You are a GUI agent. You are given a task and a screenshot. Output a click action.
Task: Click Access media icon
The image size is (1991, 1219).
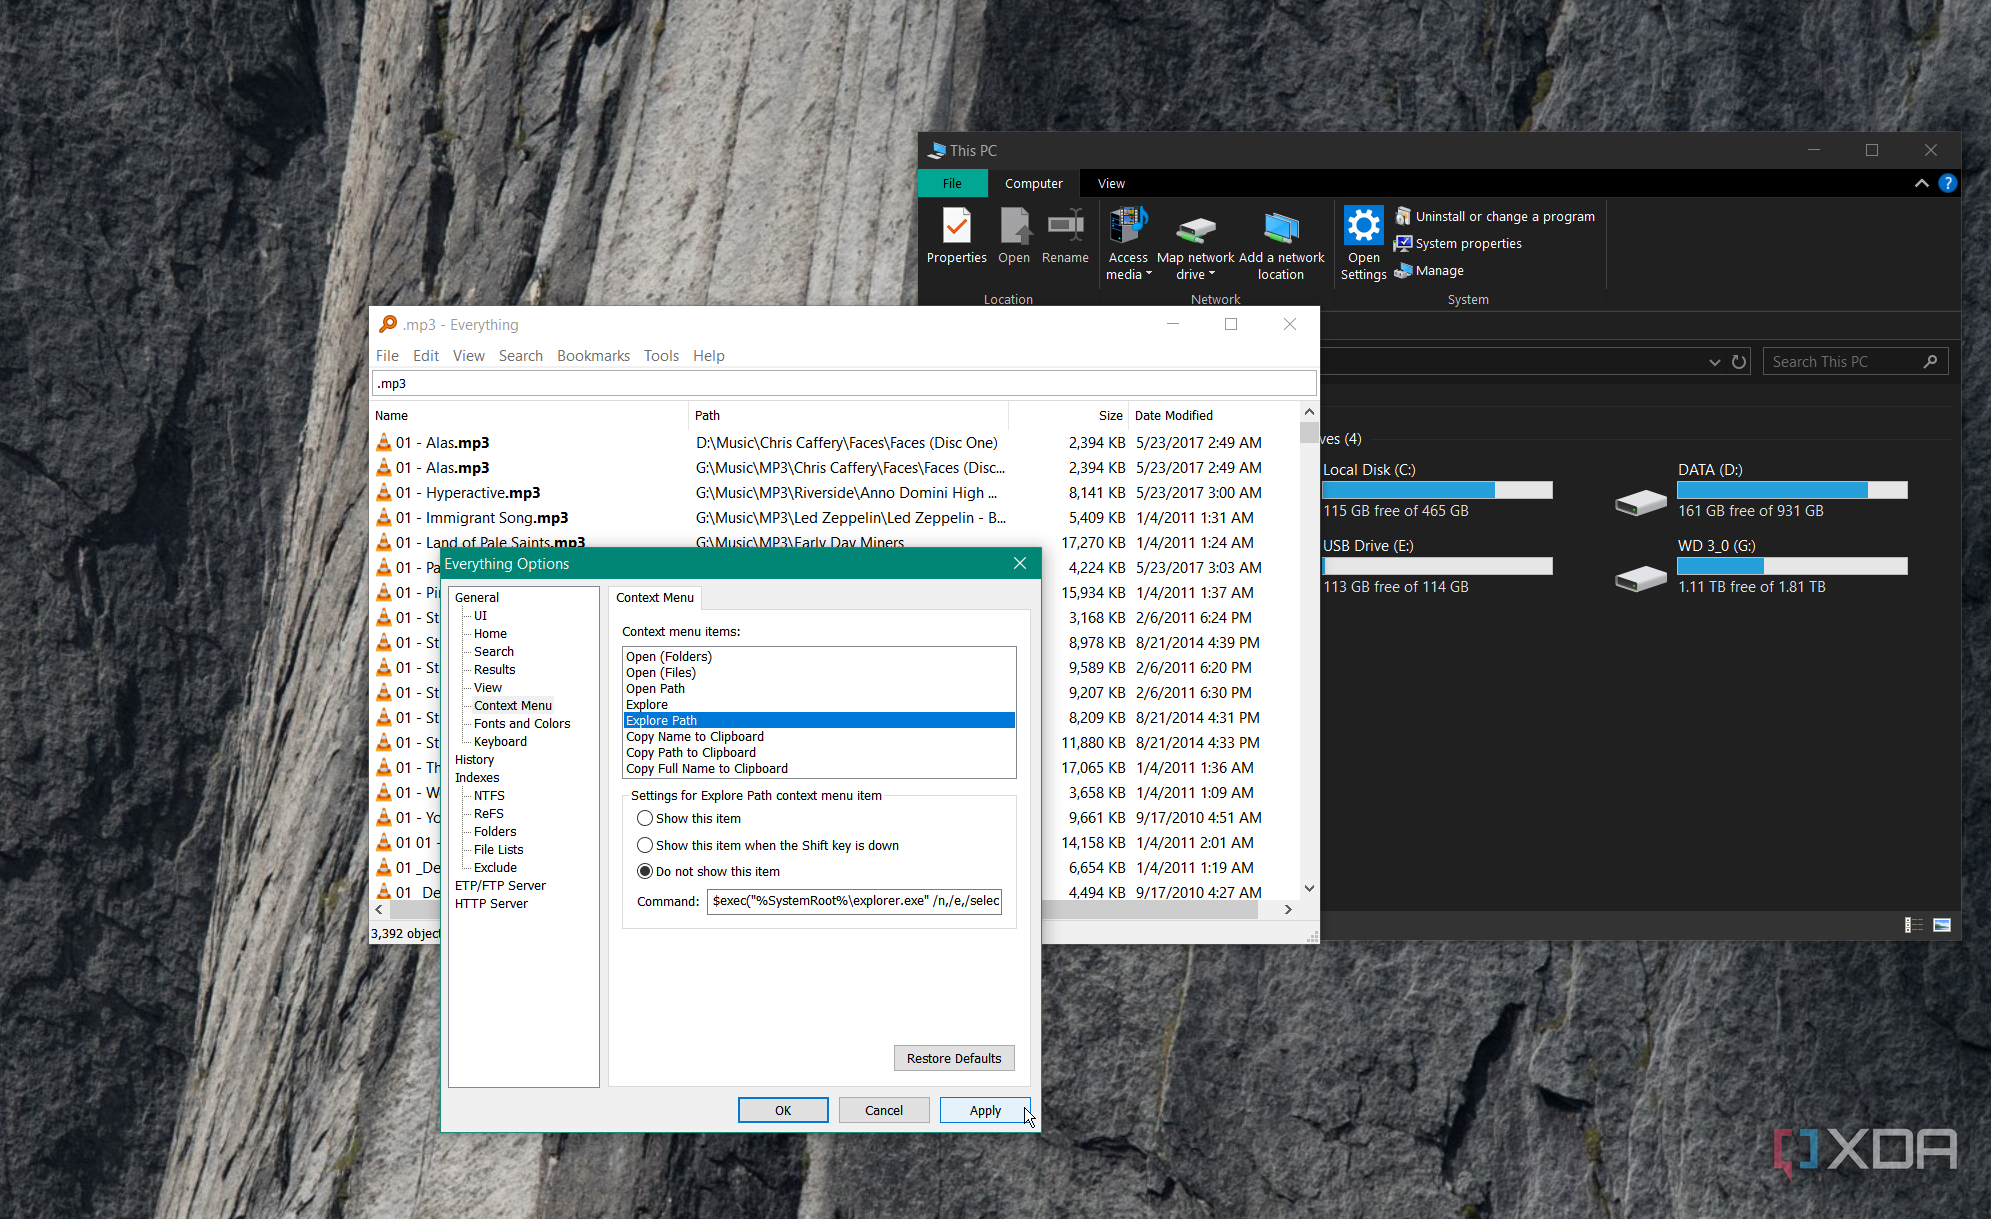pos(1128,226)
